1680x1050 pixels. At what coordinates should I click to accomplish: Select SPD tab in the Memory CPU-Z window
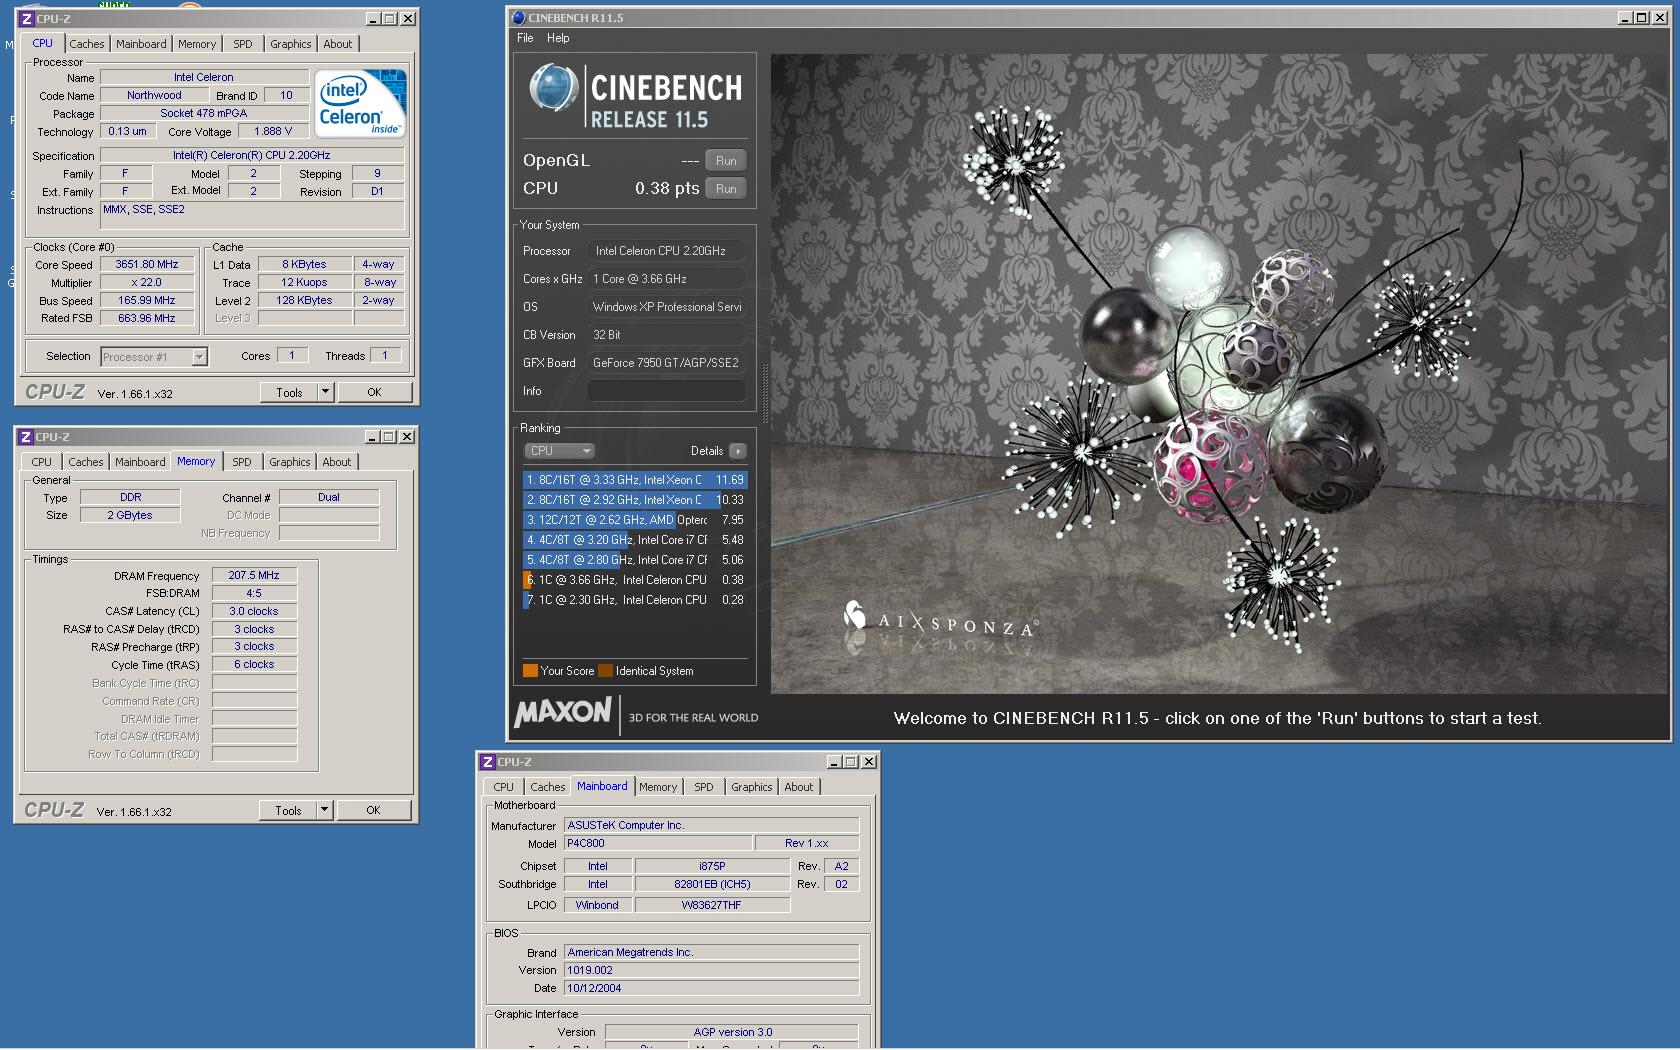tap(242, 462)
